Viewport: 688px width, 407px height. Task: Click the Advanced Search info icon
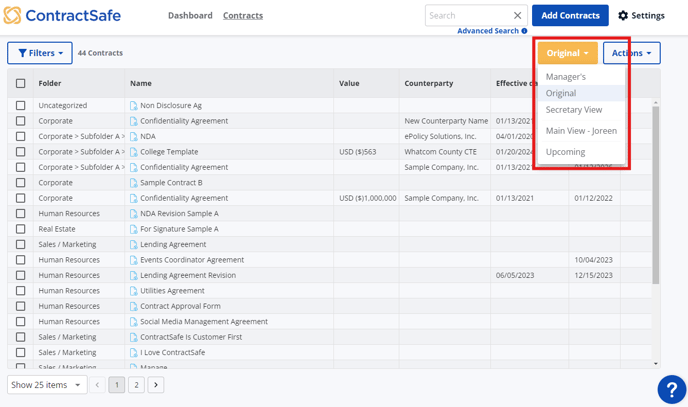(524, 31)
